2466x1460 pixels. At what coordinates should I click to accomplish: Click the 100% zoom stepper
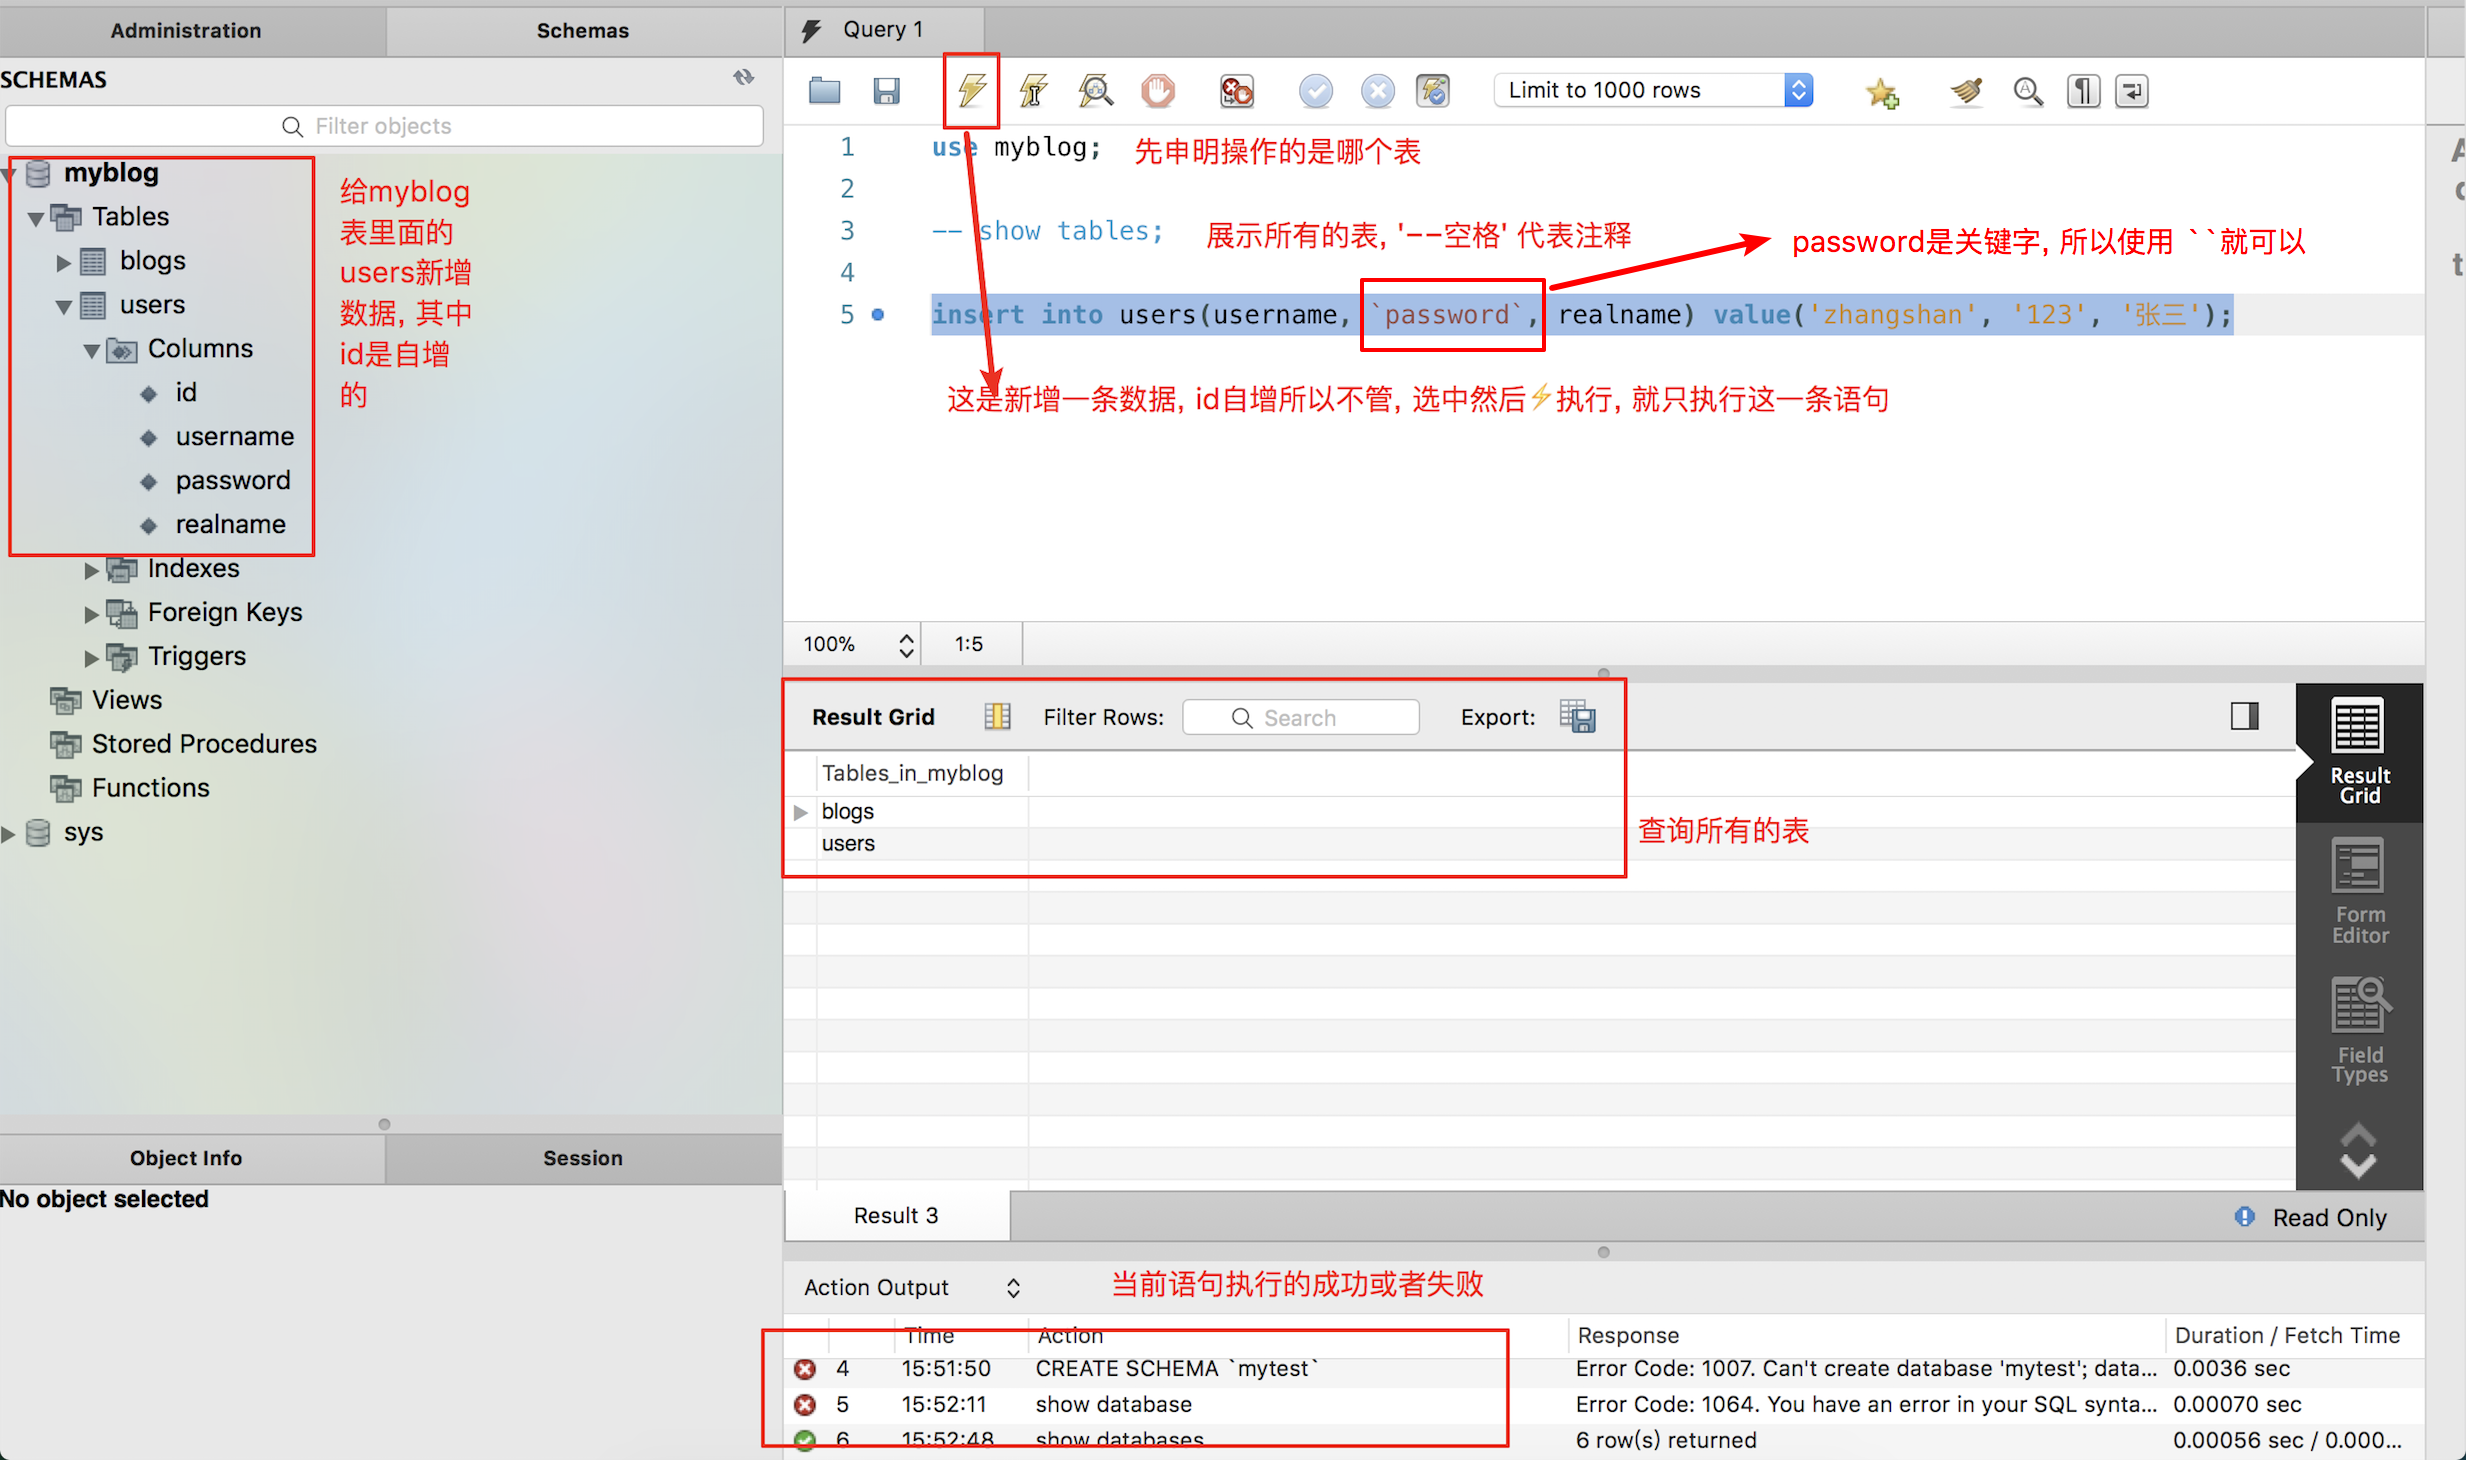pyautogui.click(x=905, y=644)
